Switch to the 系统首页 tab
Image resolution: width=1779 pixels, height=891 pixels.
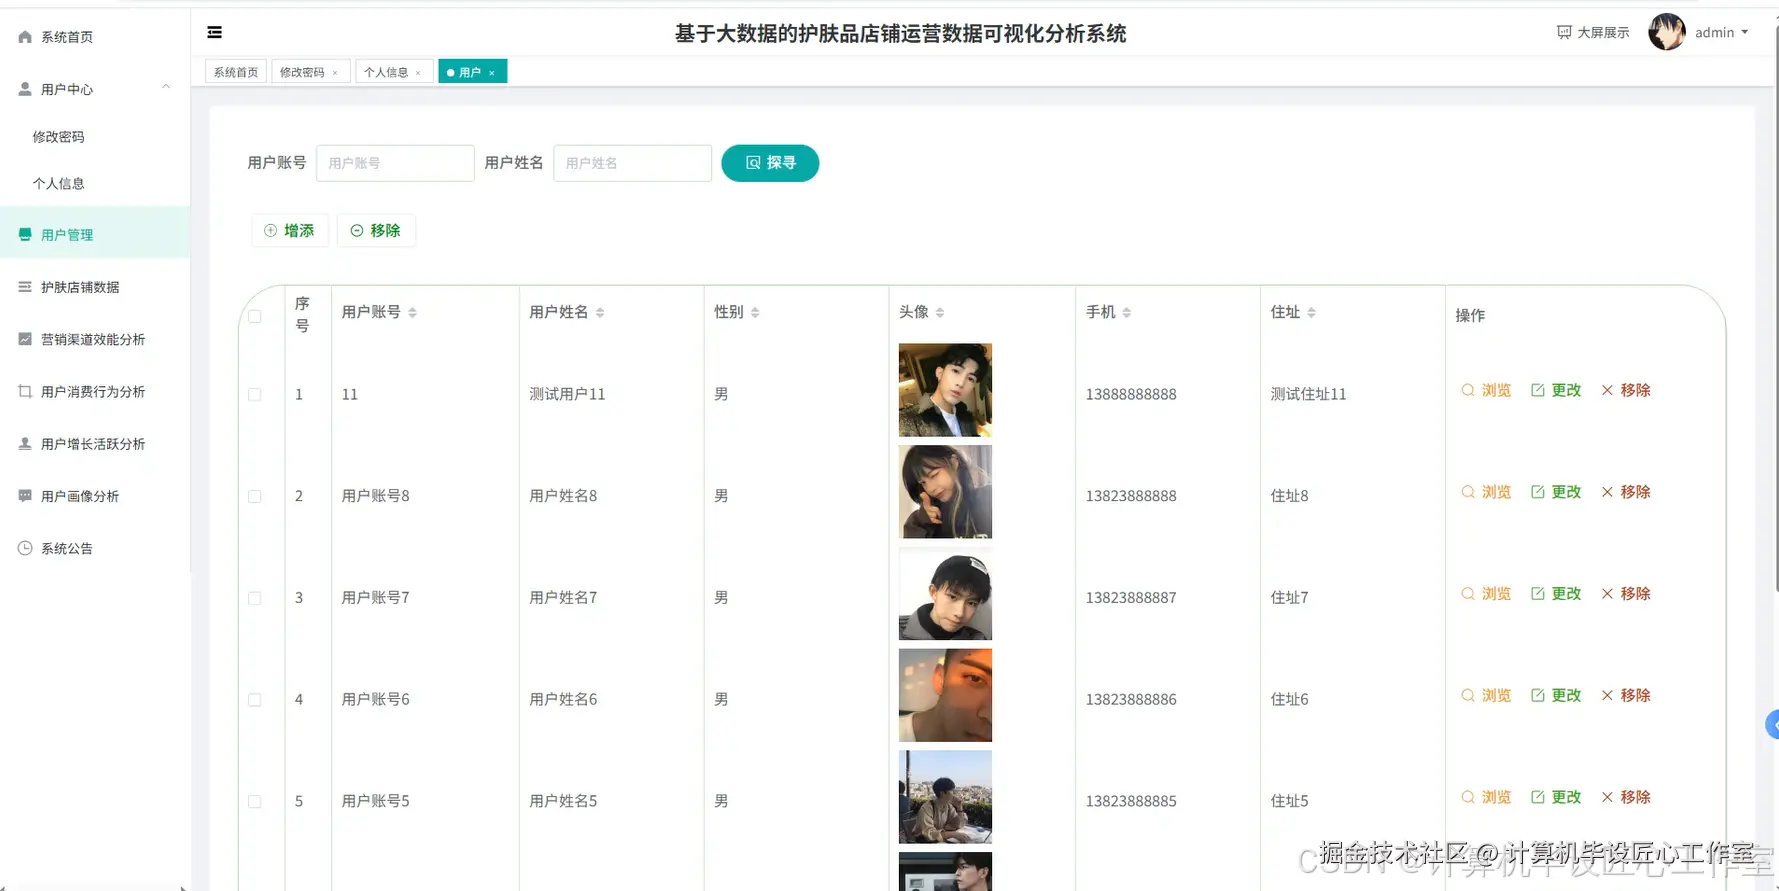click(x=236, y=72)
